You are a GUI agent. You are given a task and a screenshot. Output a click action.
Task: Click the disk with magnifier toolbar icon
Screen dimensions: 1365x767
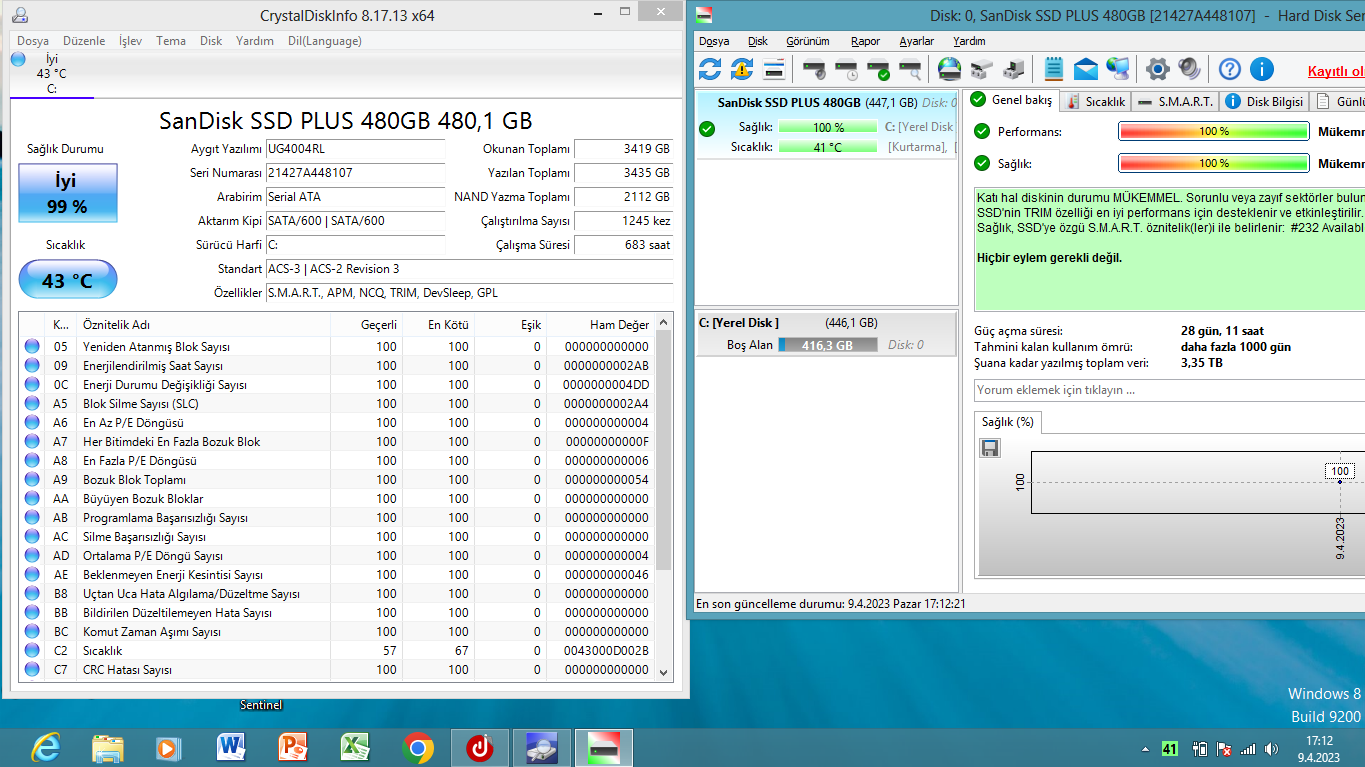[x=909, y=69]
